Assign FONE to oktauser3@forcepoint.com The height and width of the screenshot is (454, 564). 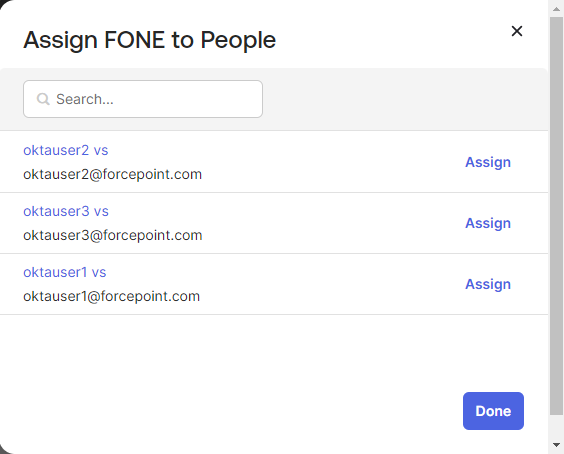[x=488, y=223]
